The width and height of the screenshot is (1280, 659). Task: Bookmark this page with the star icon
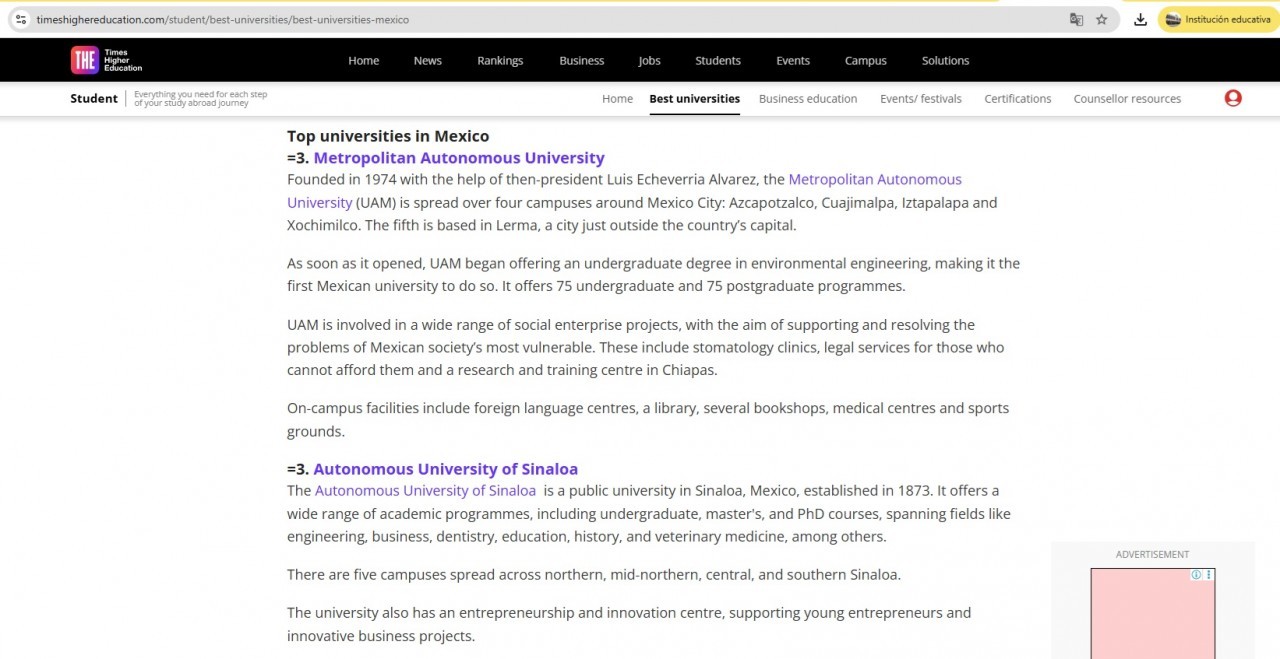[1102, 19]
